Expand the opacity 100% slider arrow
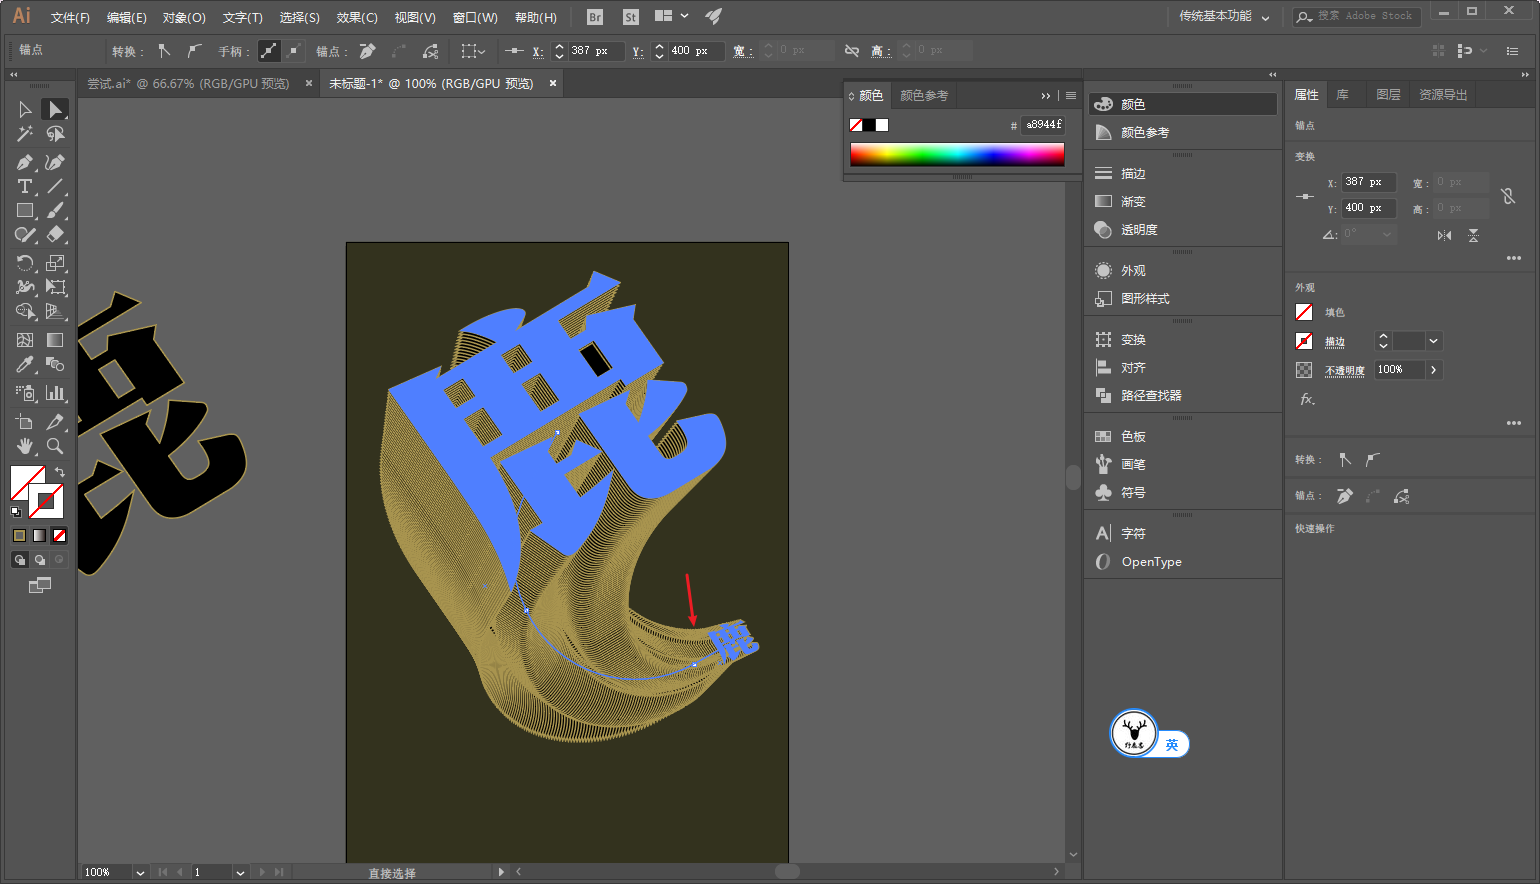This screenshot has width=1540, height=884. 1434,370
